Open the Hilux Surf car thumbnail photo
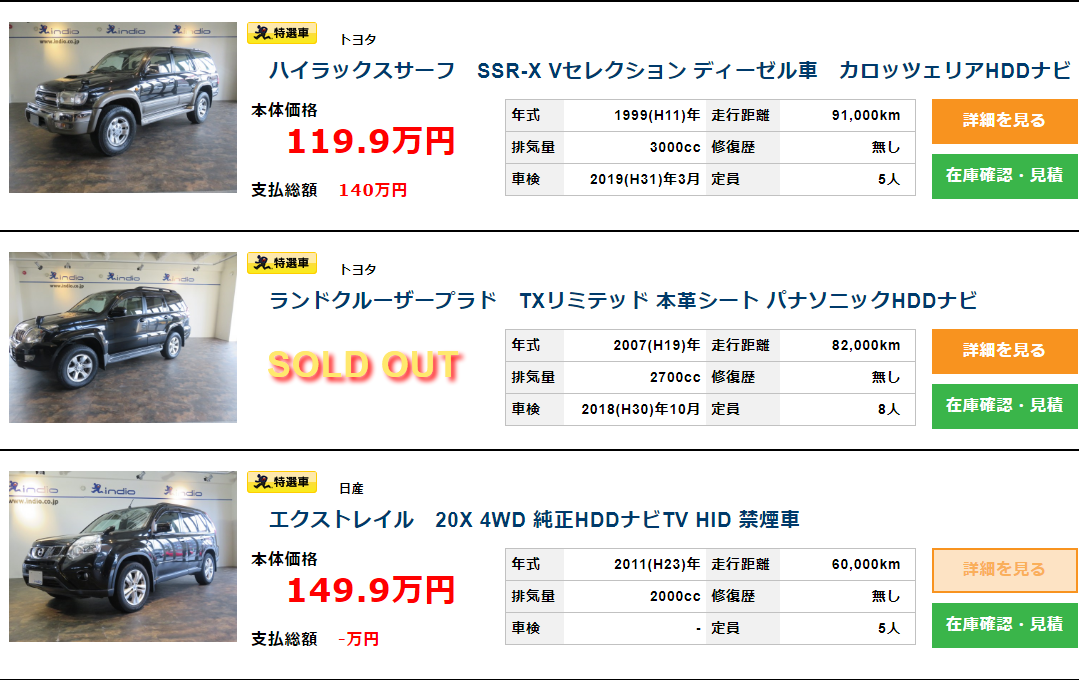The image size is (1080, 680). pyautogui.click(x=123, y=107)
